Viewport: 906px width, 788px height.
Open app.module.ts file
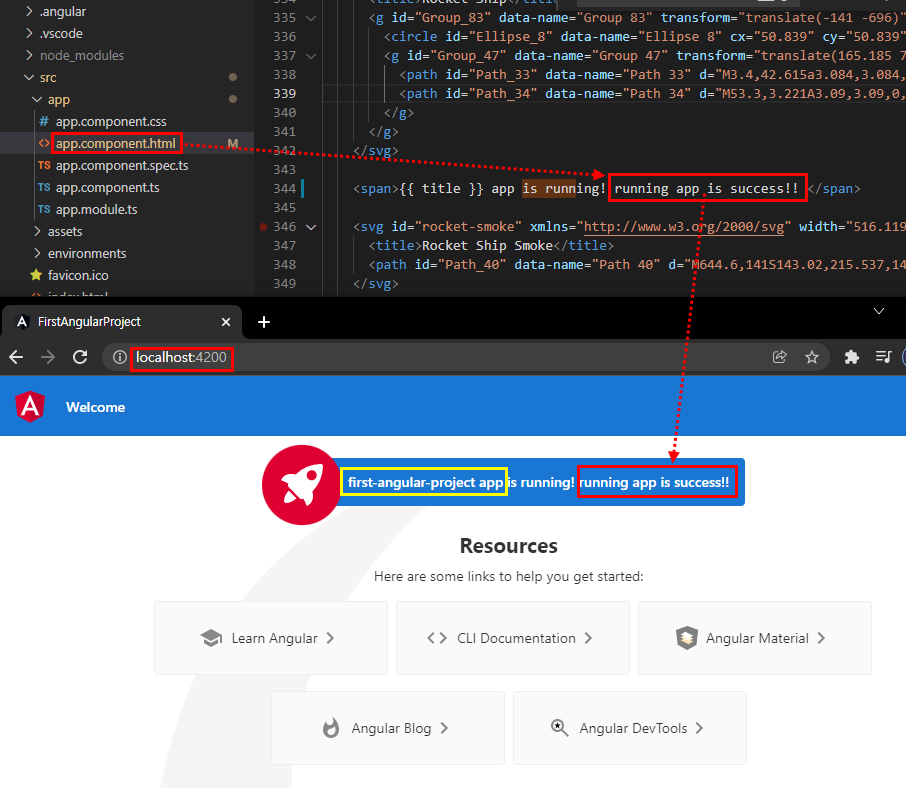pos(96,209)
